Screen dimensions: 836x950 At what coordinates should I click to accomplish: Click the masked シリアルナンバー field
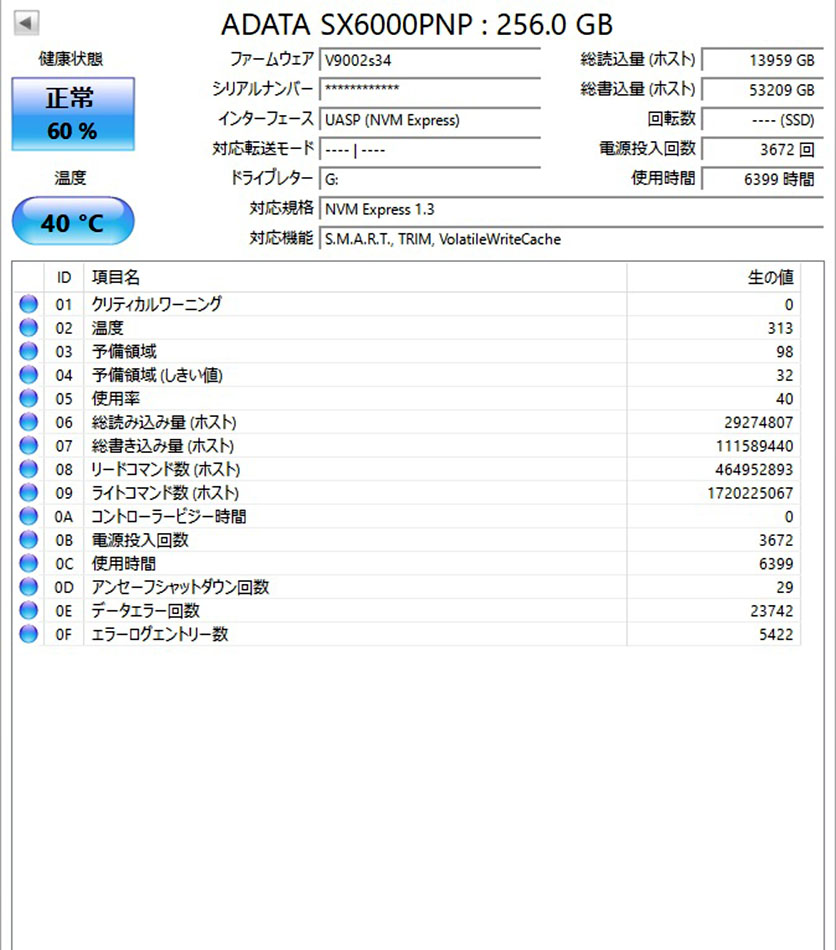coord(430,90)
